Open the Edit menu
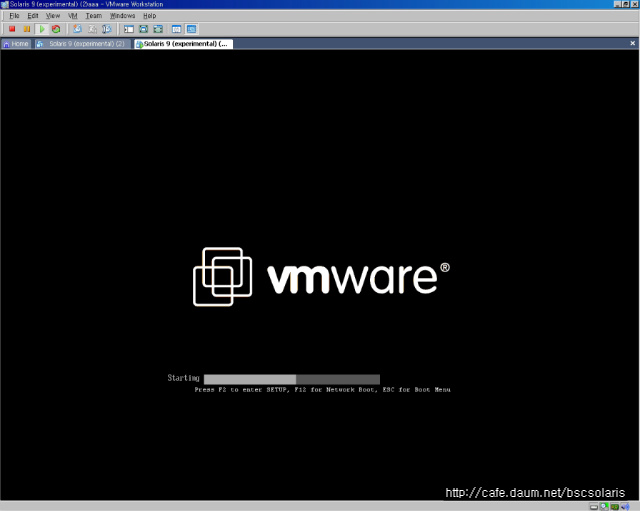640x511 pixels. pyautogui.click(x=33, y=16)
